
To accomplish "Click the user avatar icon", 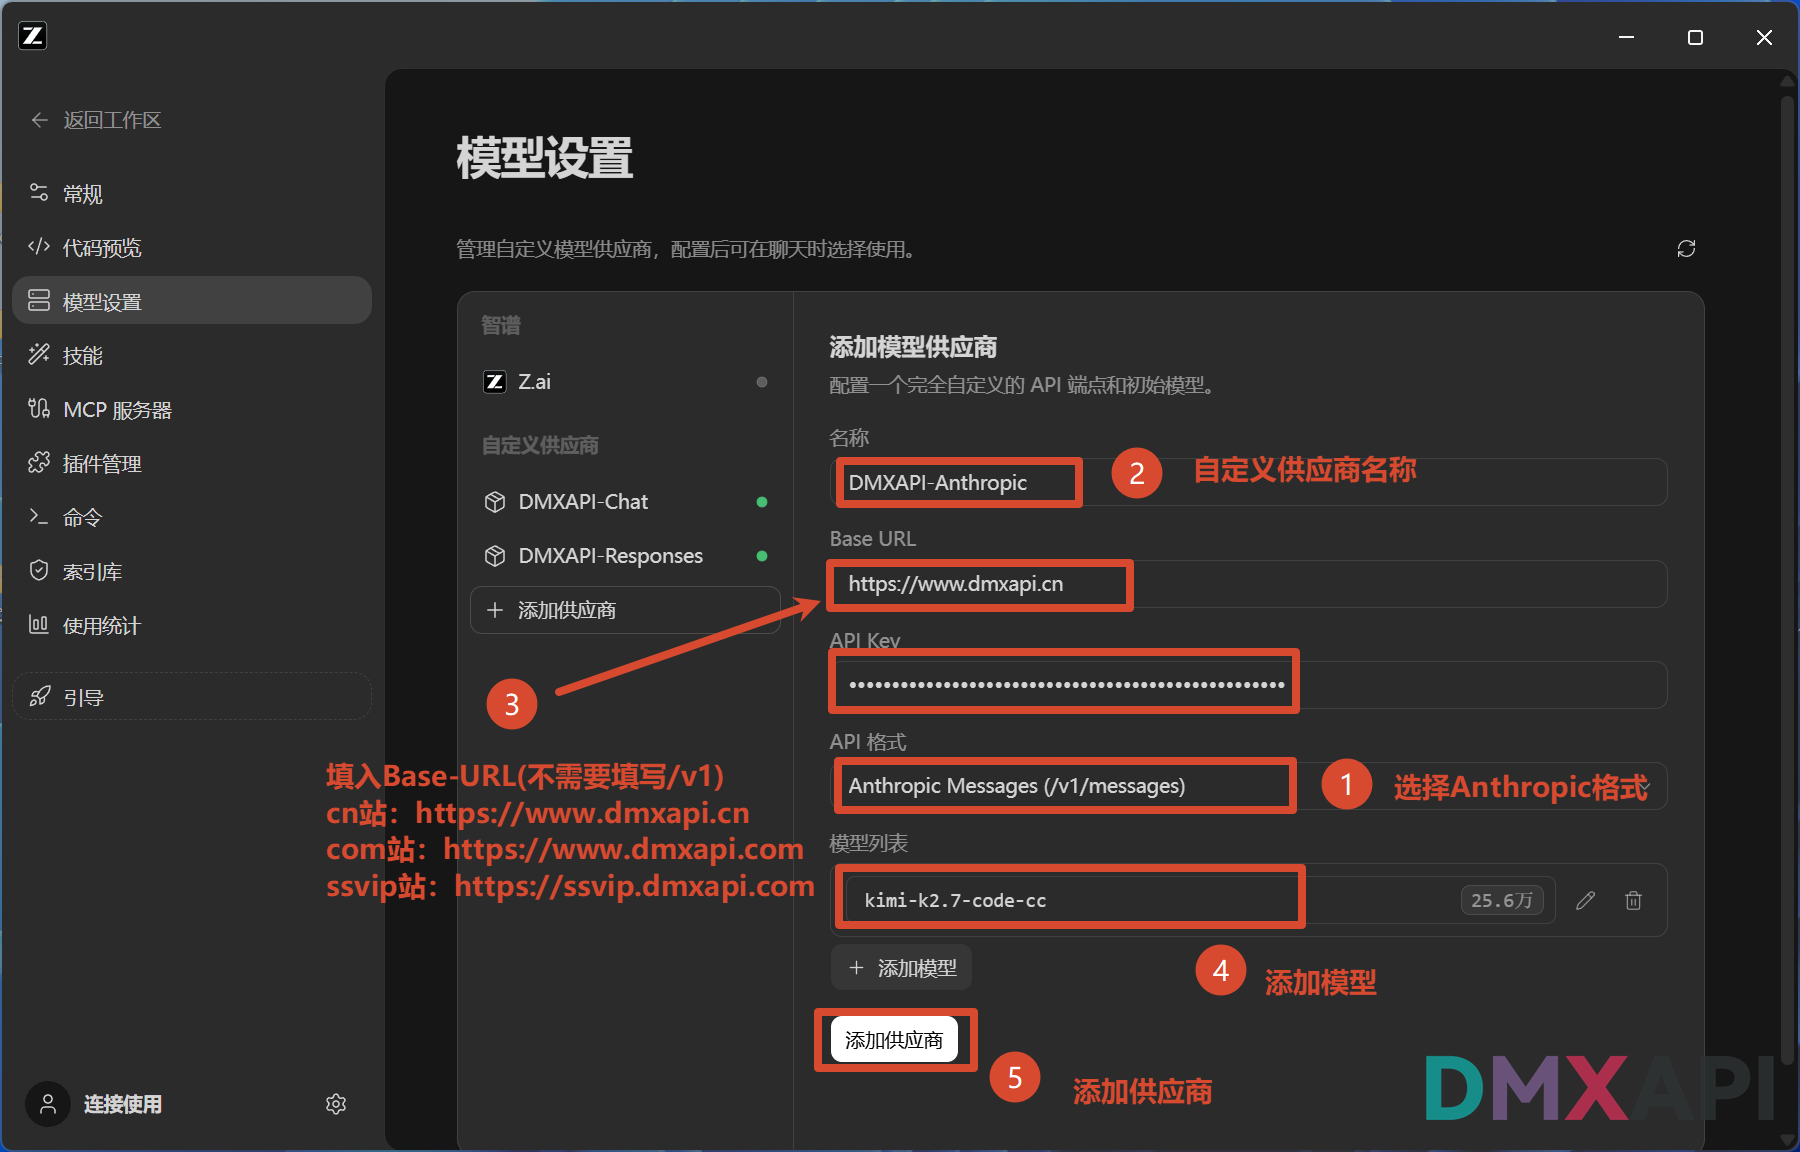I will pyautogui.click(x=48, y=1104).
